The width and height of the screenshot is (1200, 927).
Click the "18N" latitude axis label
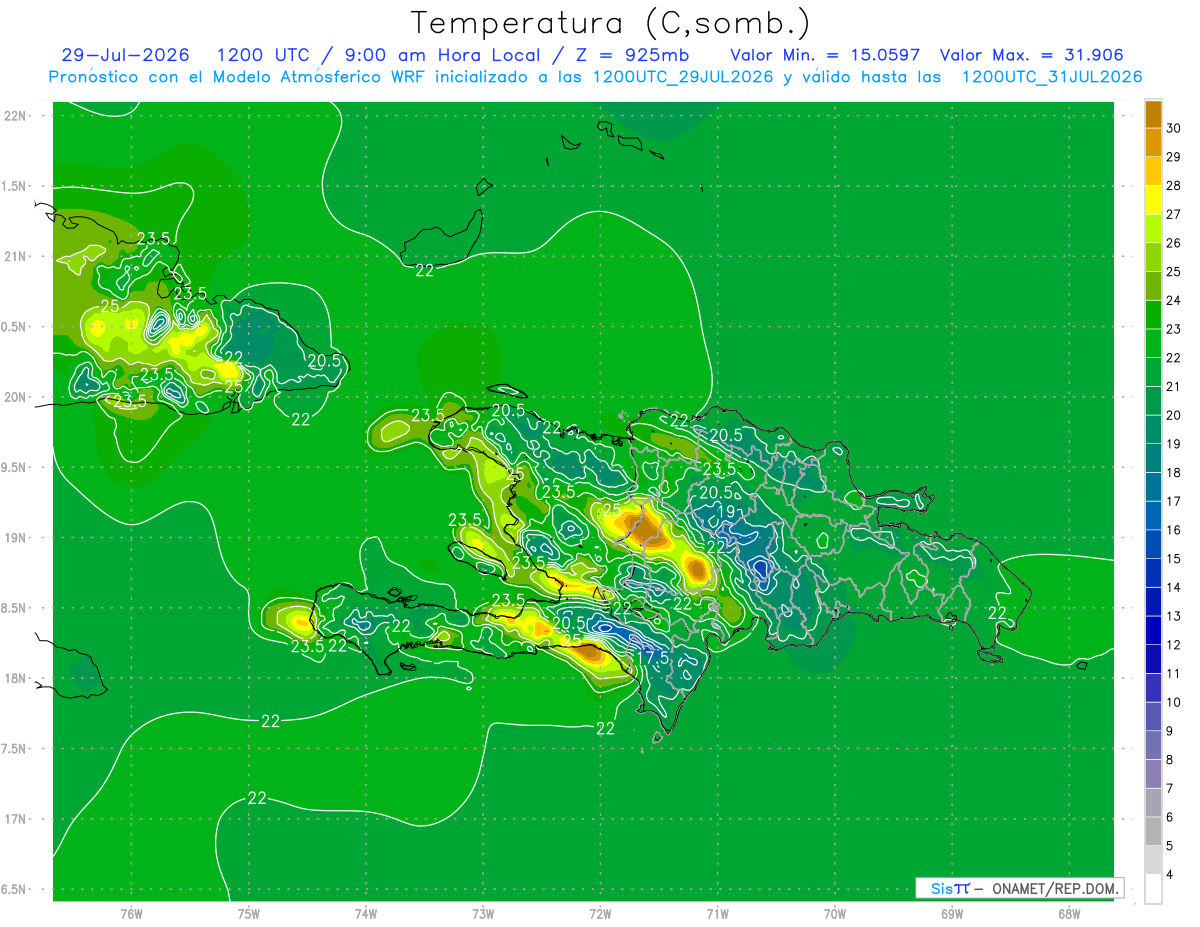click(15, 679)
